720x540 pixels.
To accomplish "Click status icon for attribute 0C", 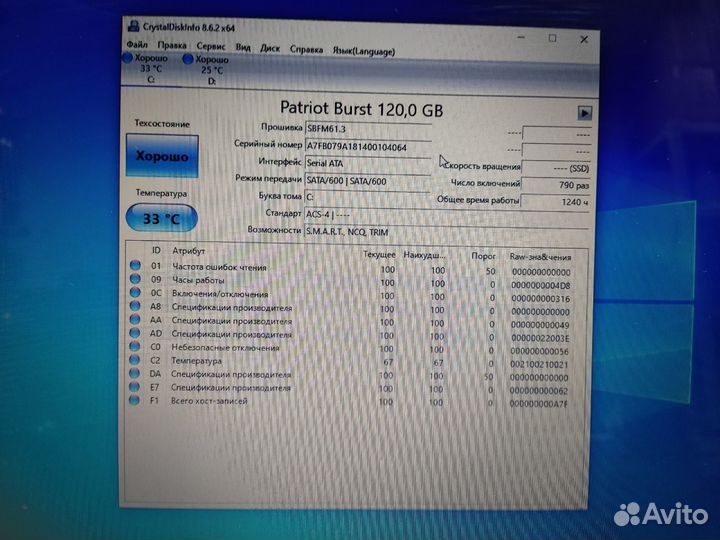I will coord(135,292).
